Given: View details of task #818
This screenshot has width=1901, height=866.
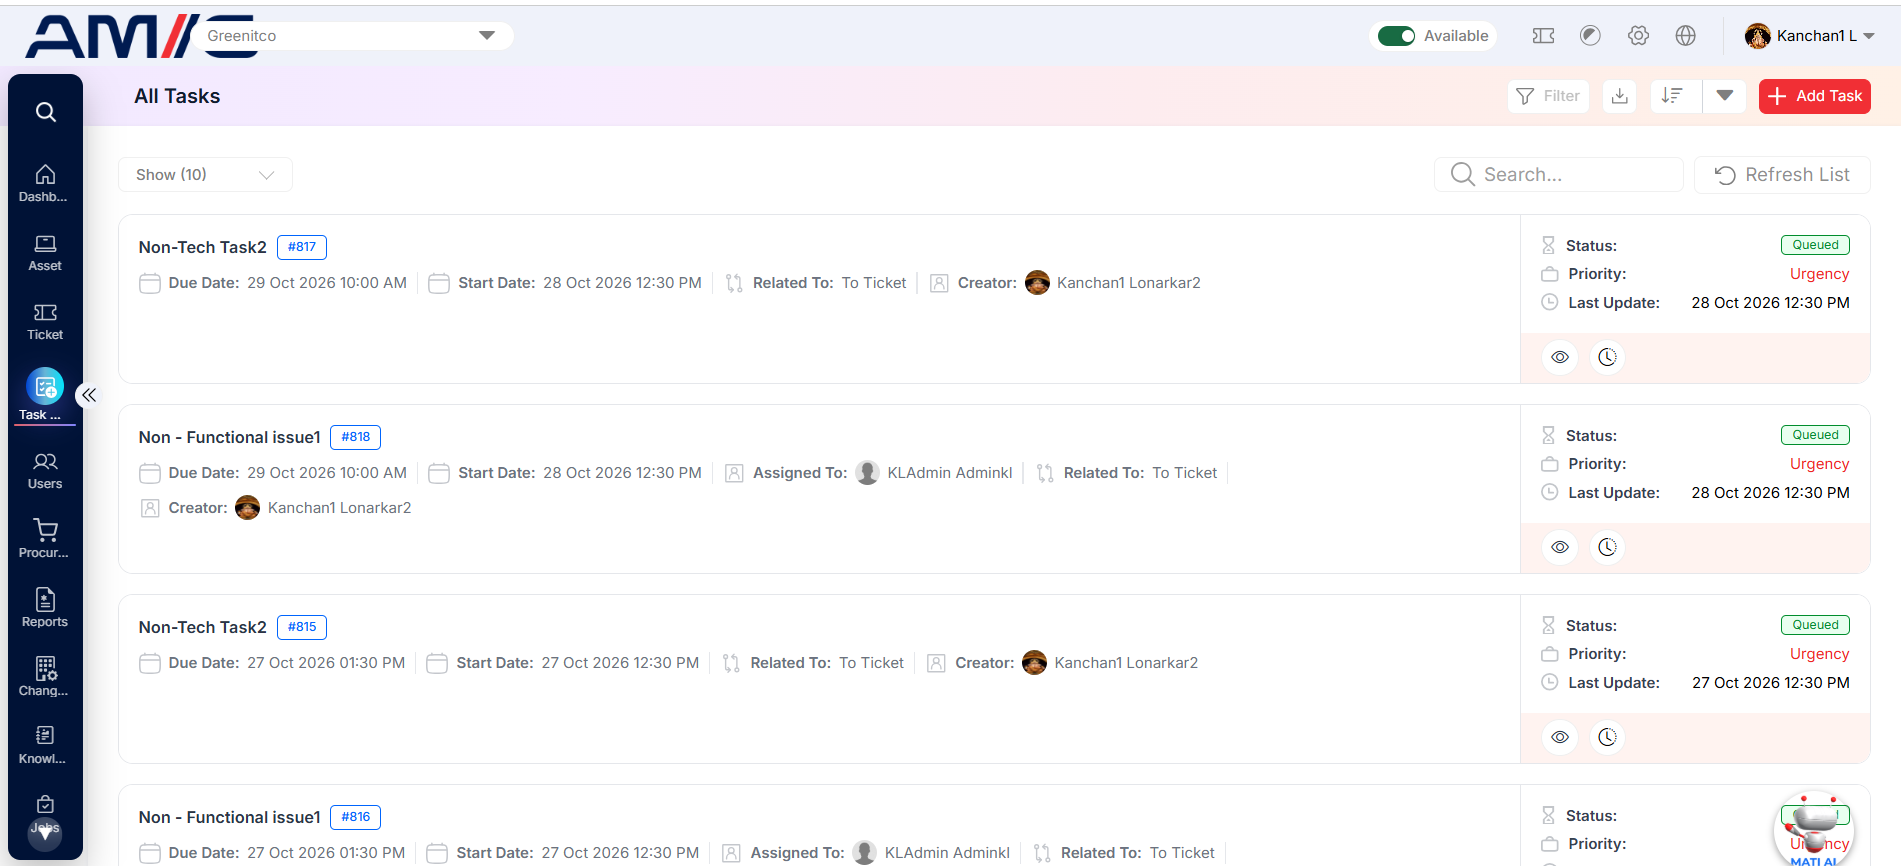Looking at the screenshot, I should point(1560,547).
